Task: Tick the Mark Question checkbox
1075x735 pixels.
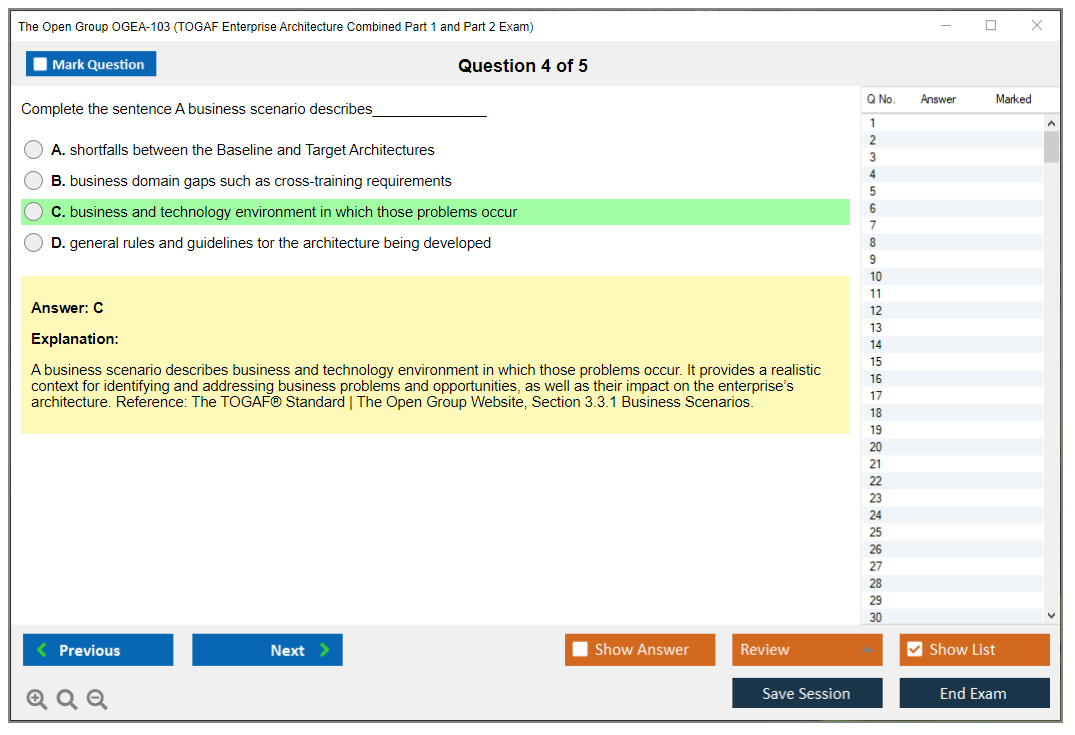Action: click(x=41, y=65)
